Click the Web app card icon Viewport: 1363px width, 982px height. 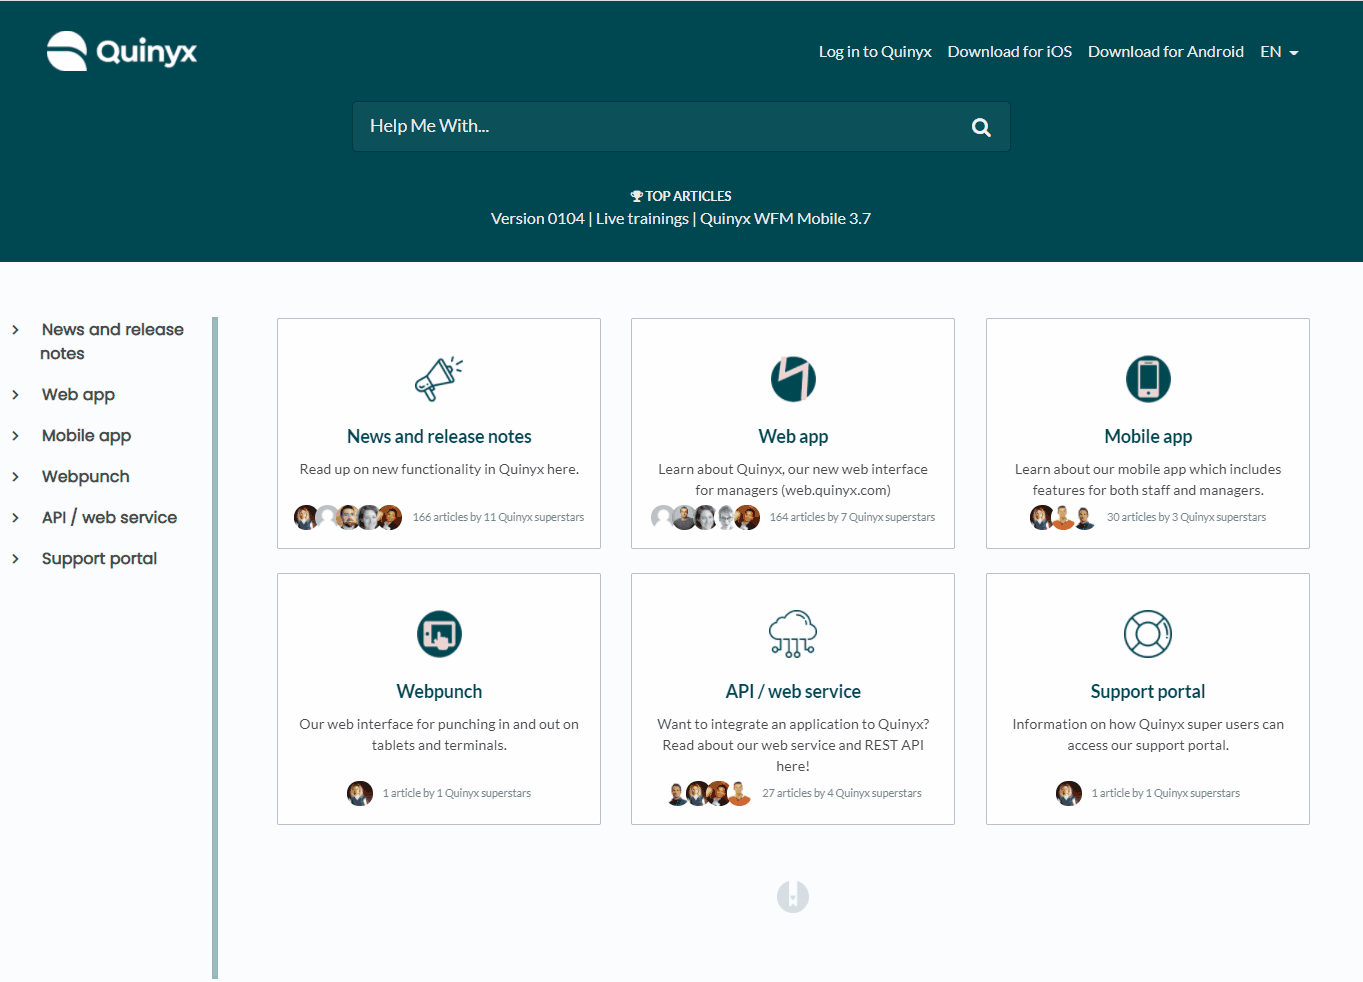(x=793, y=379)
